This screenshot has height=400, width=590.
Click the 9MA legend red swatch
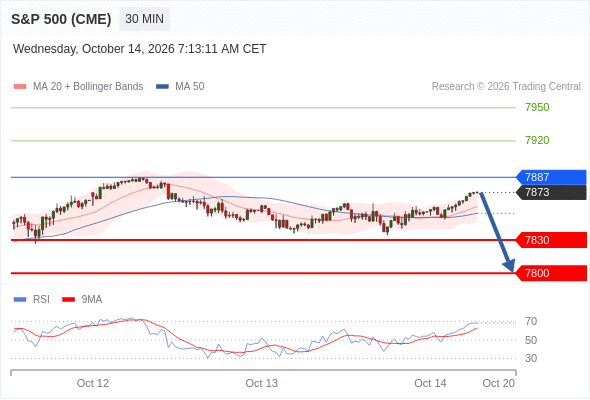[68, 300]
